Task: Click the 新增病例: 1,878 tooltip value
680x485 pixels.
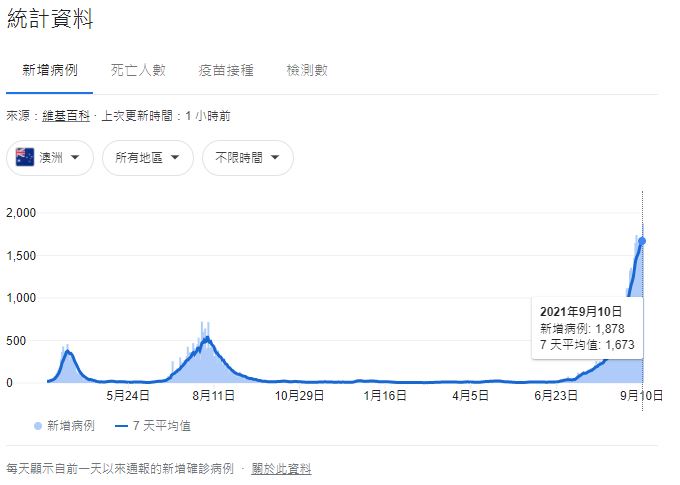Action: [x=582, y=328]
